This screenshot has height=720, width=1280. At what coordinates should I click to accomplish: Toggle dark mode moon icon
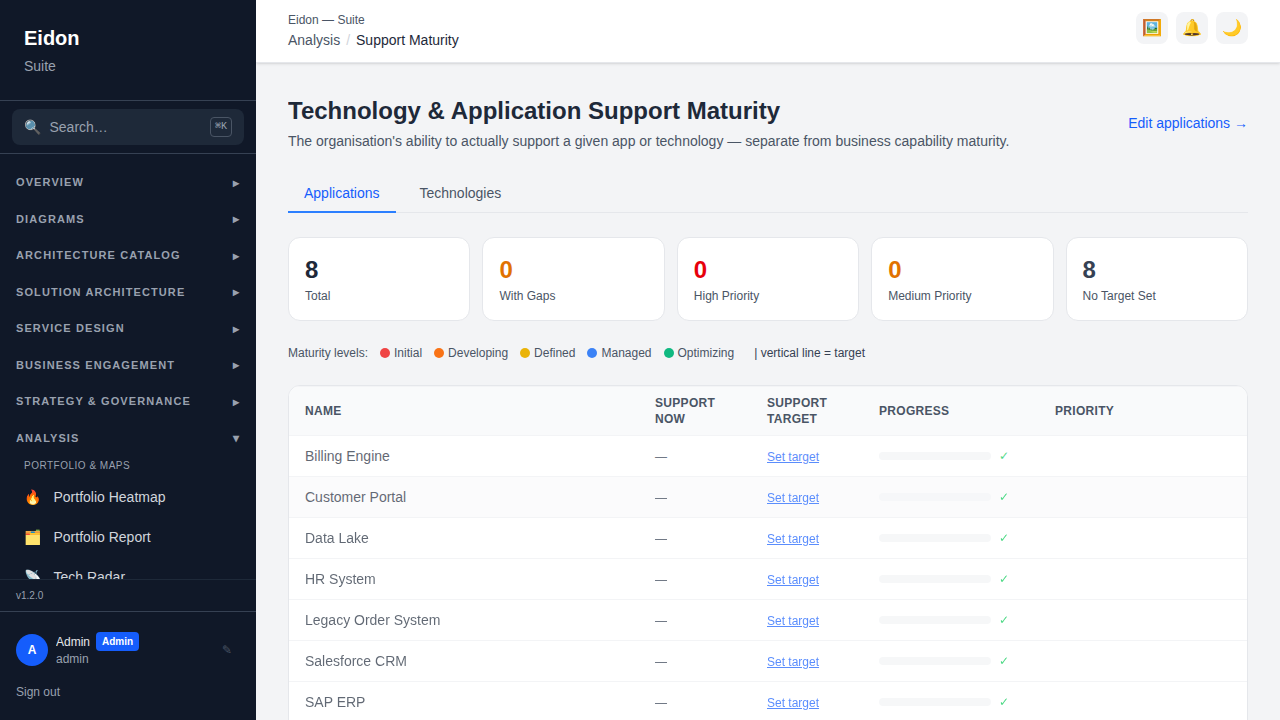pos(1232,28)
